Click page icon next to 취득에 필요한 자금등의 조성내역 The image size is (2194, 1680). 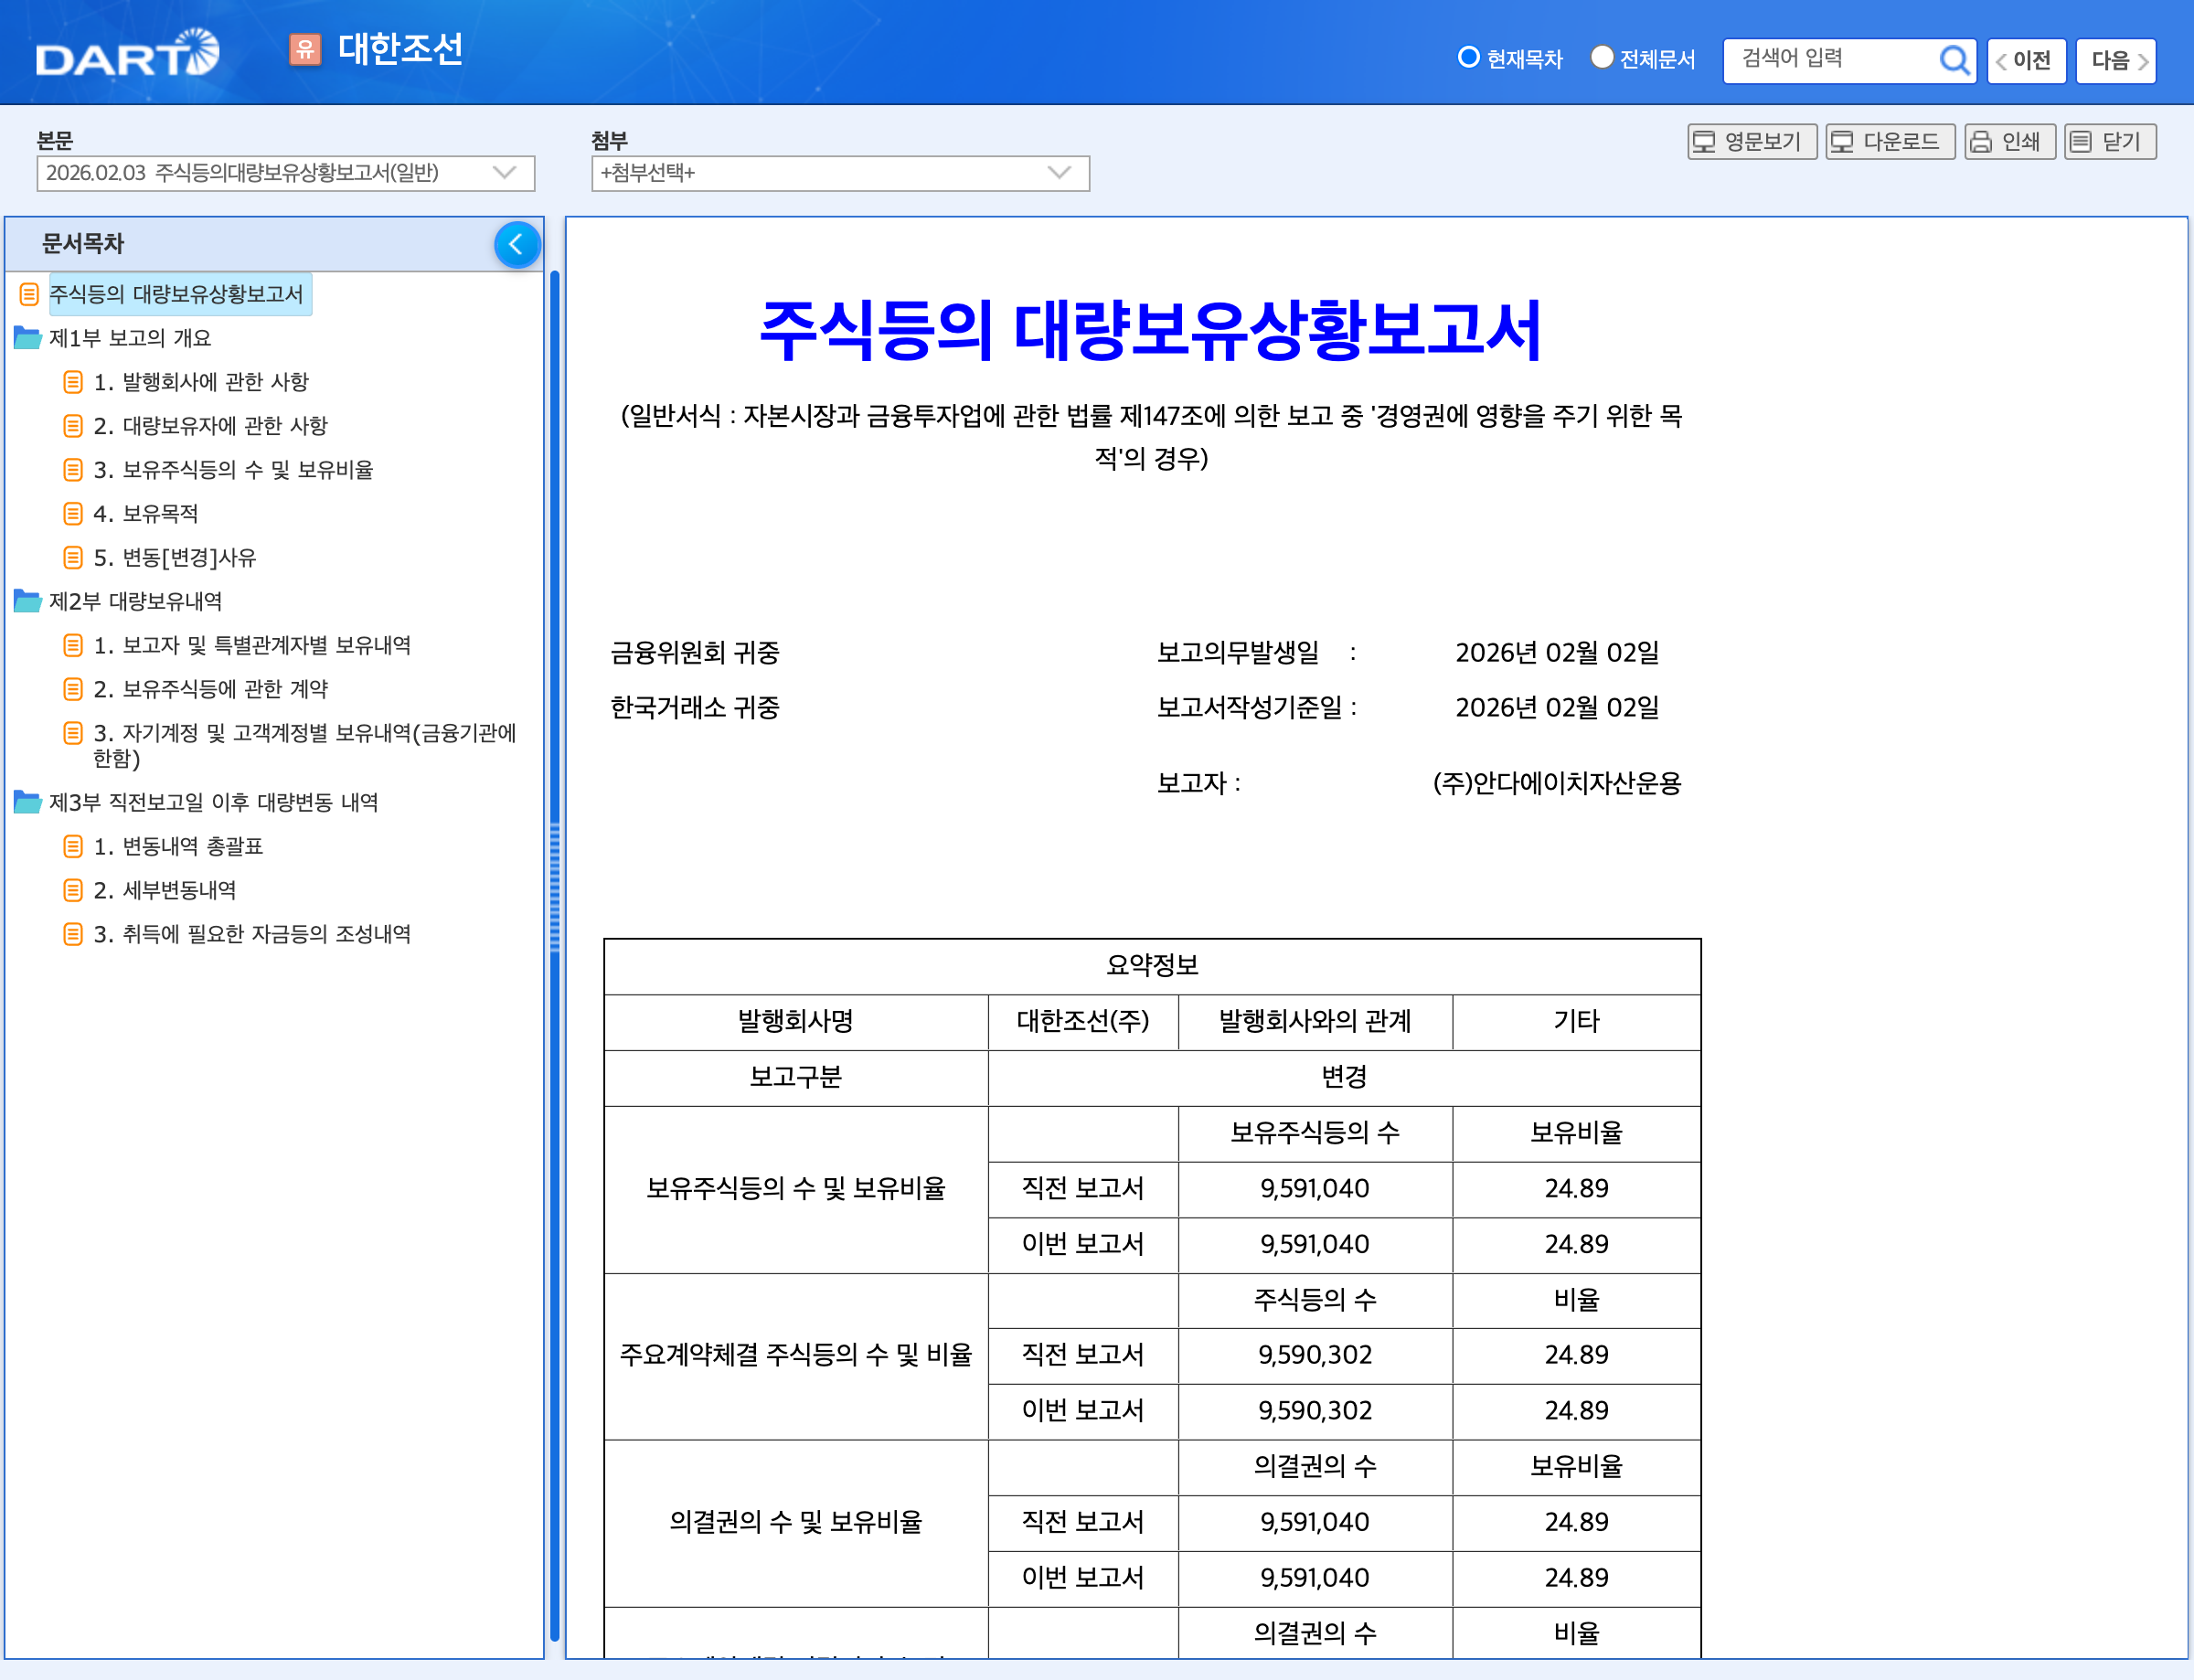(x=73, y=934)
